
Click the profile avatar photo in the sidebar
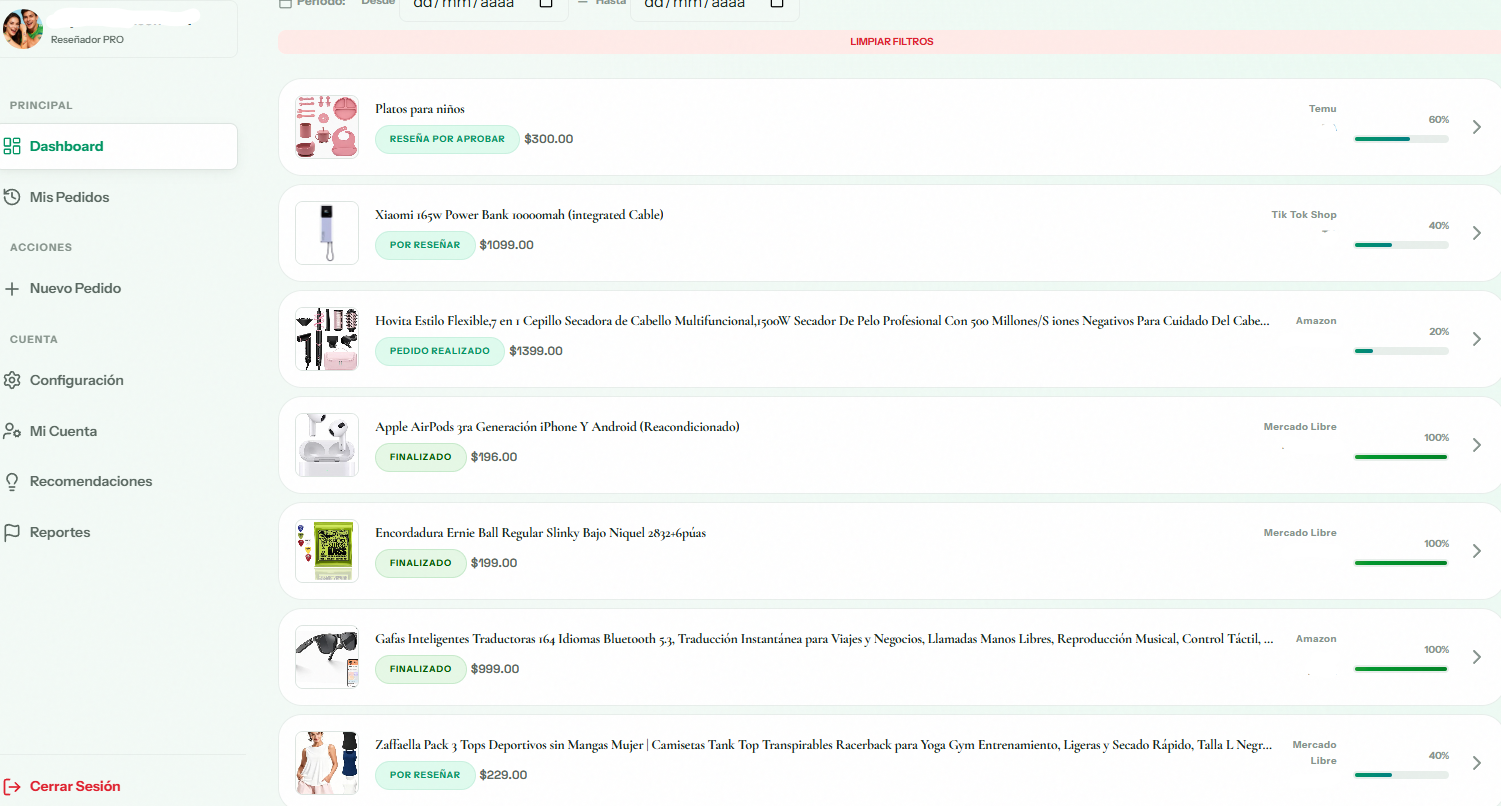pos(23,28)
